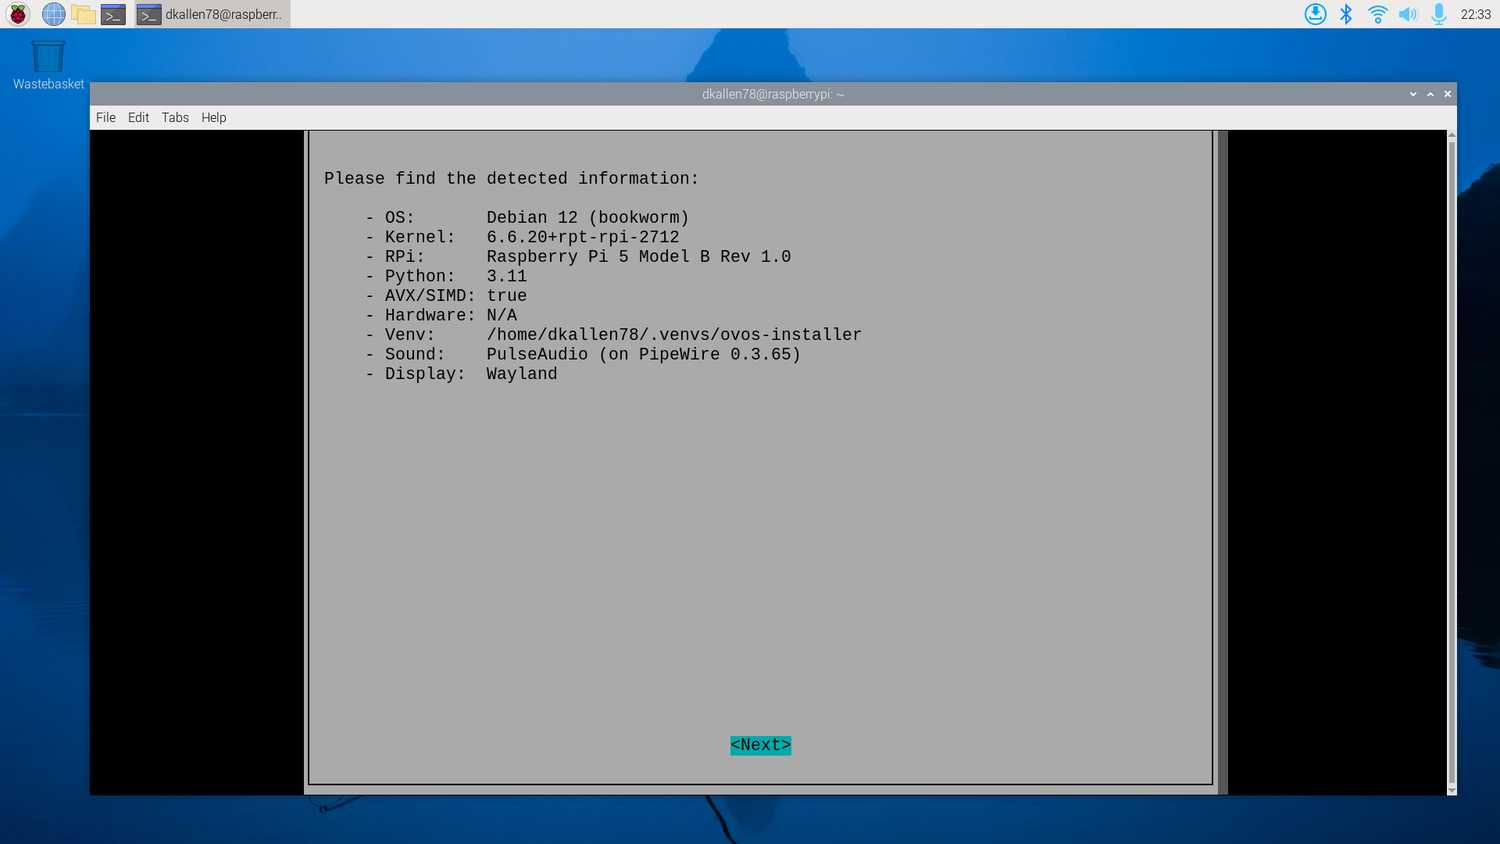Image resolution: width=1500 pixels, height=844 pixels.
Task: Open the Bluetooth menu
Action: click(x=1346, y=14)
